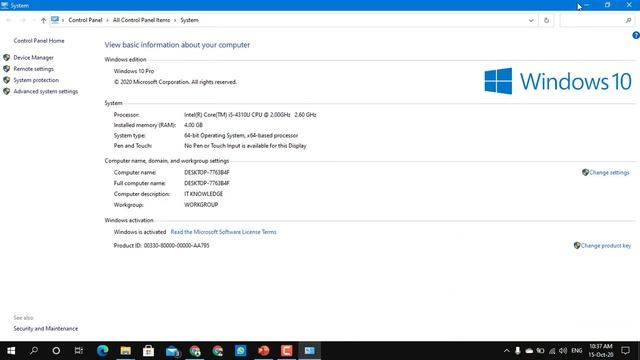Open the Windows Start menu

(11, 351)
